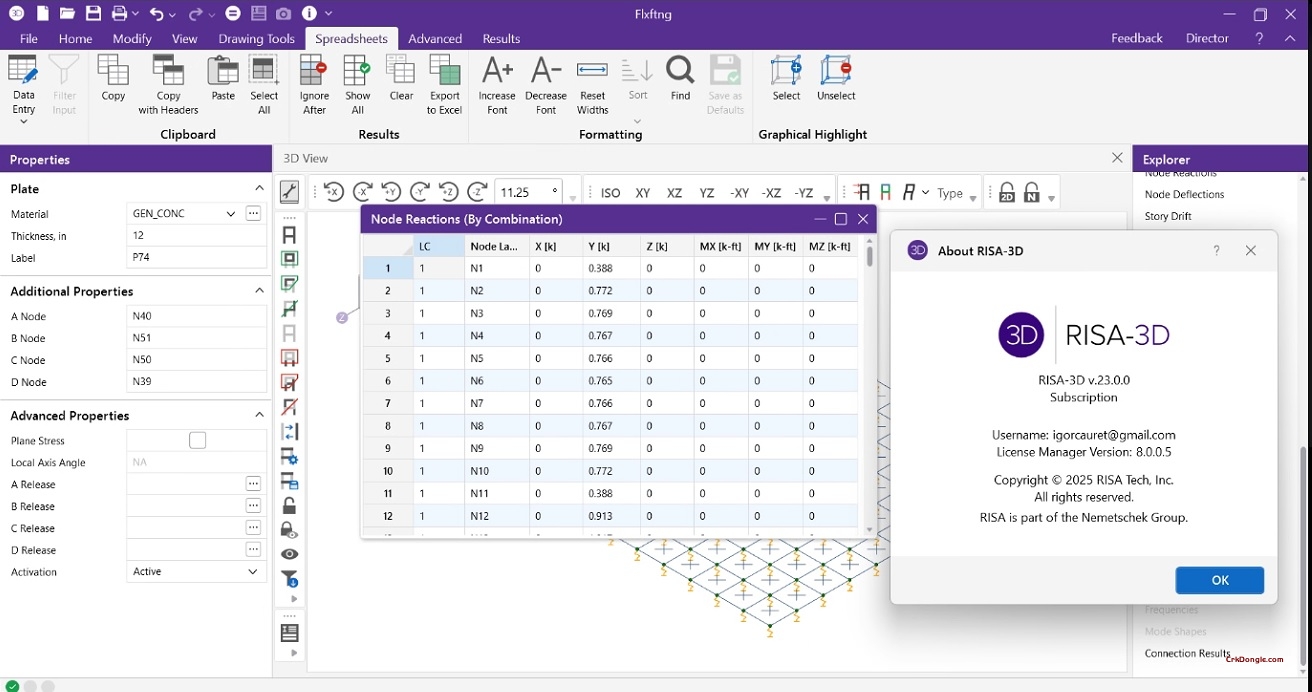Click Copy with Headers icon
Screen dimensions: 1312x692
point(168,72)
